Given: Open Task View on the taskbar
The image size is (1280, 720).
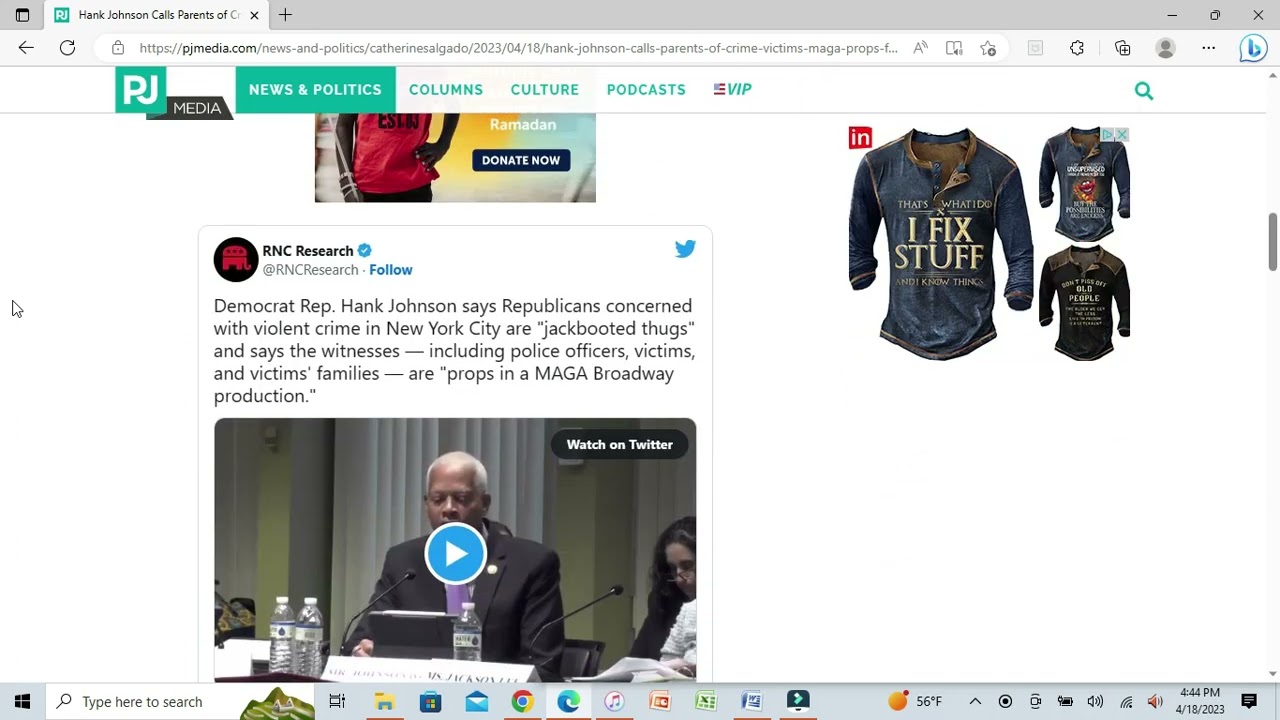Looking at the screenshot, I should coord(337,701).
